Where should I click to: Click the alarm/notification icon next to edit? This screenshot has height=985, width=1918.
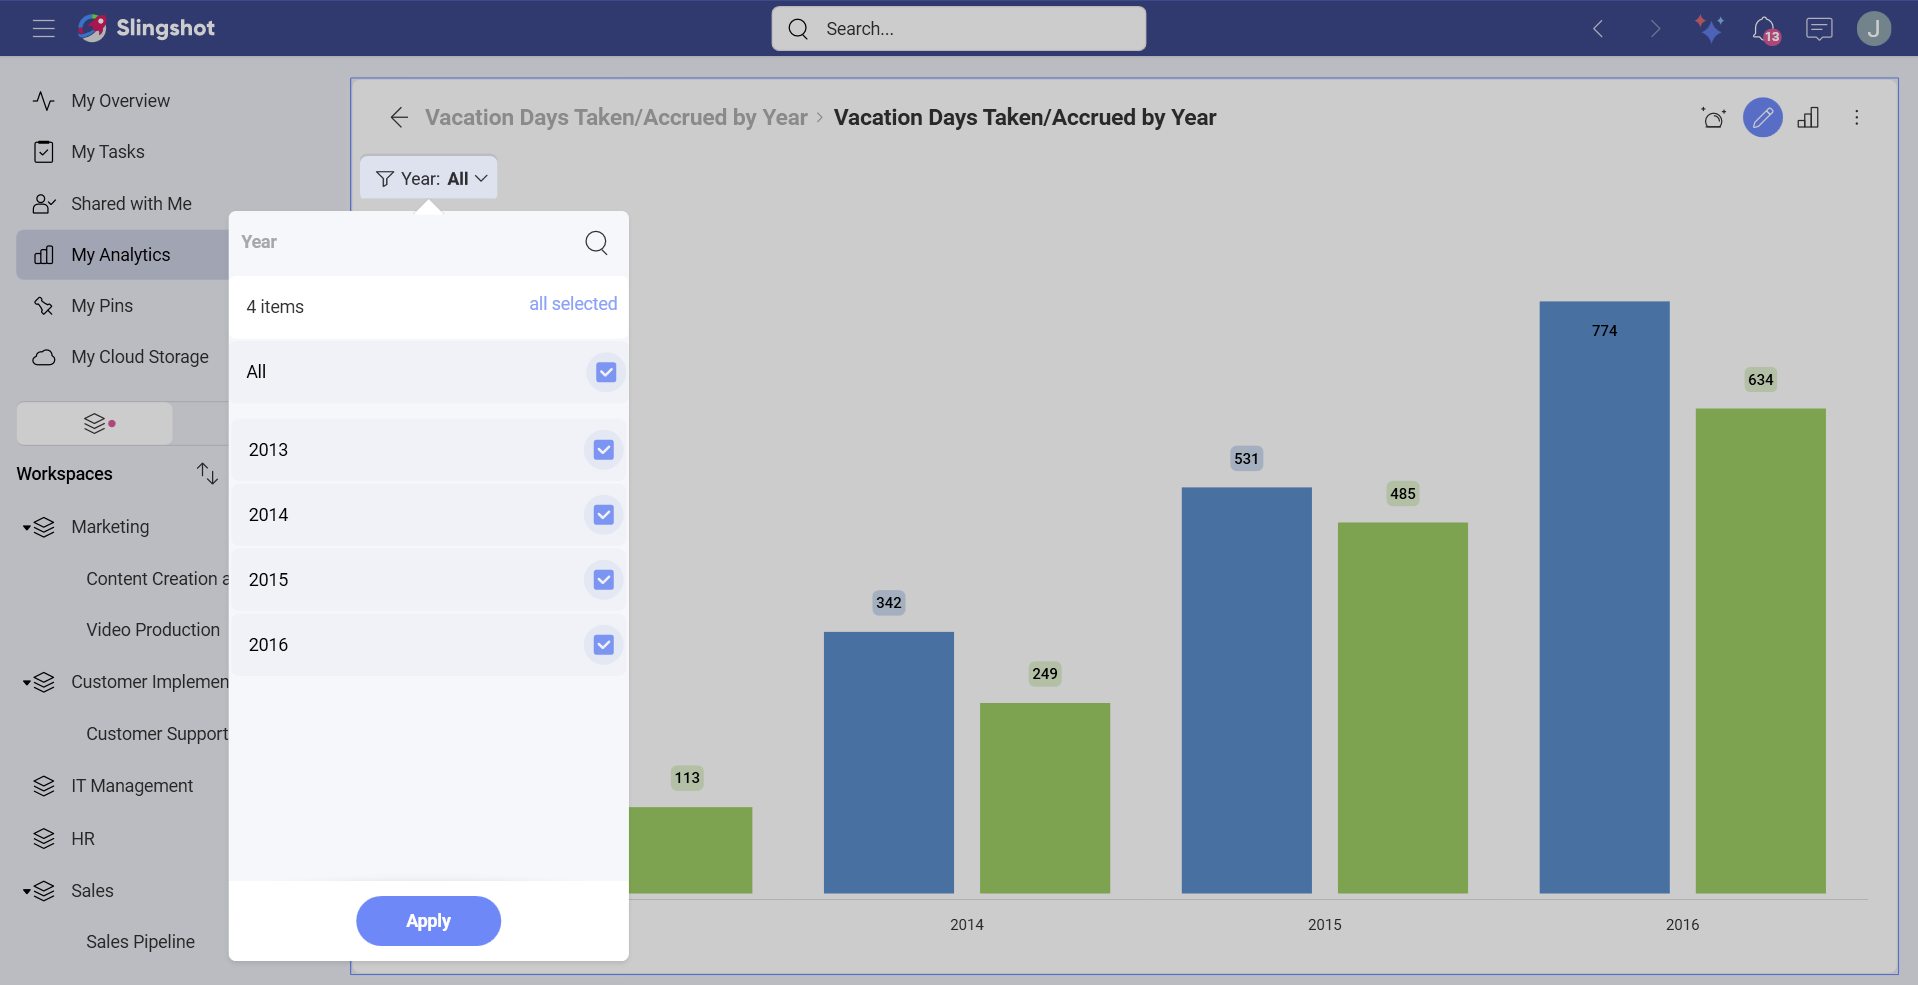pyautogui.click(x=1713, y=118)
